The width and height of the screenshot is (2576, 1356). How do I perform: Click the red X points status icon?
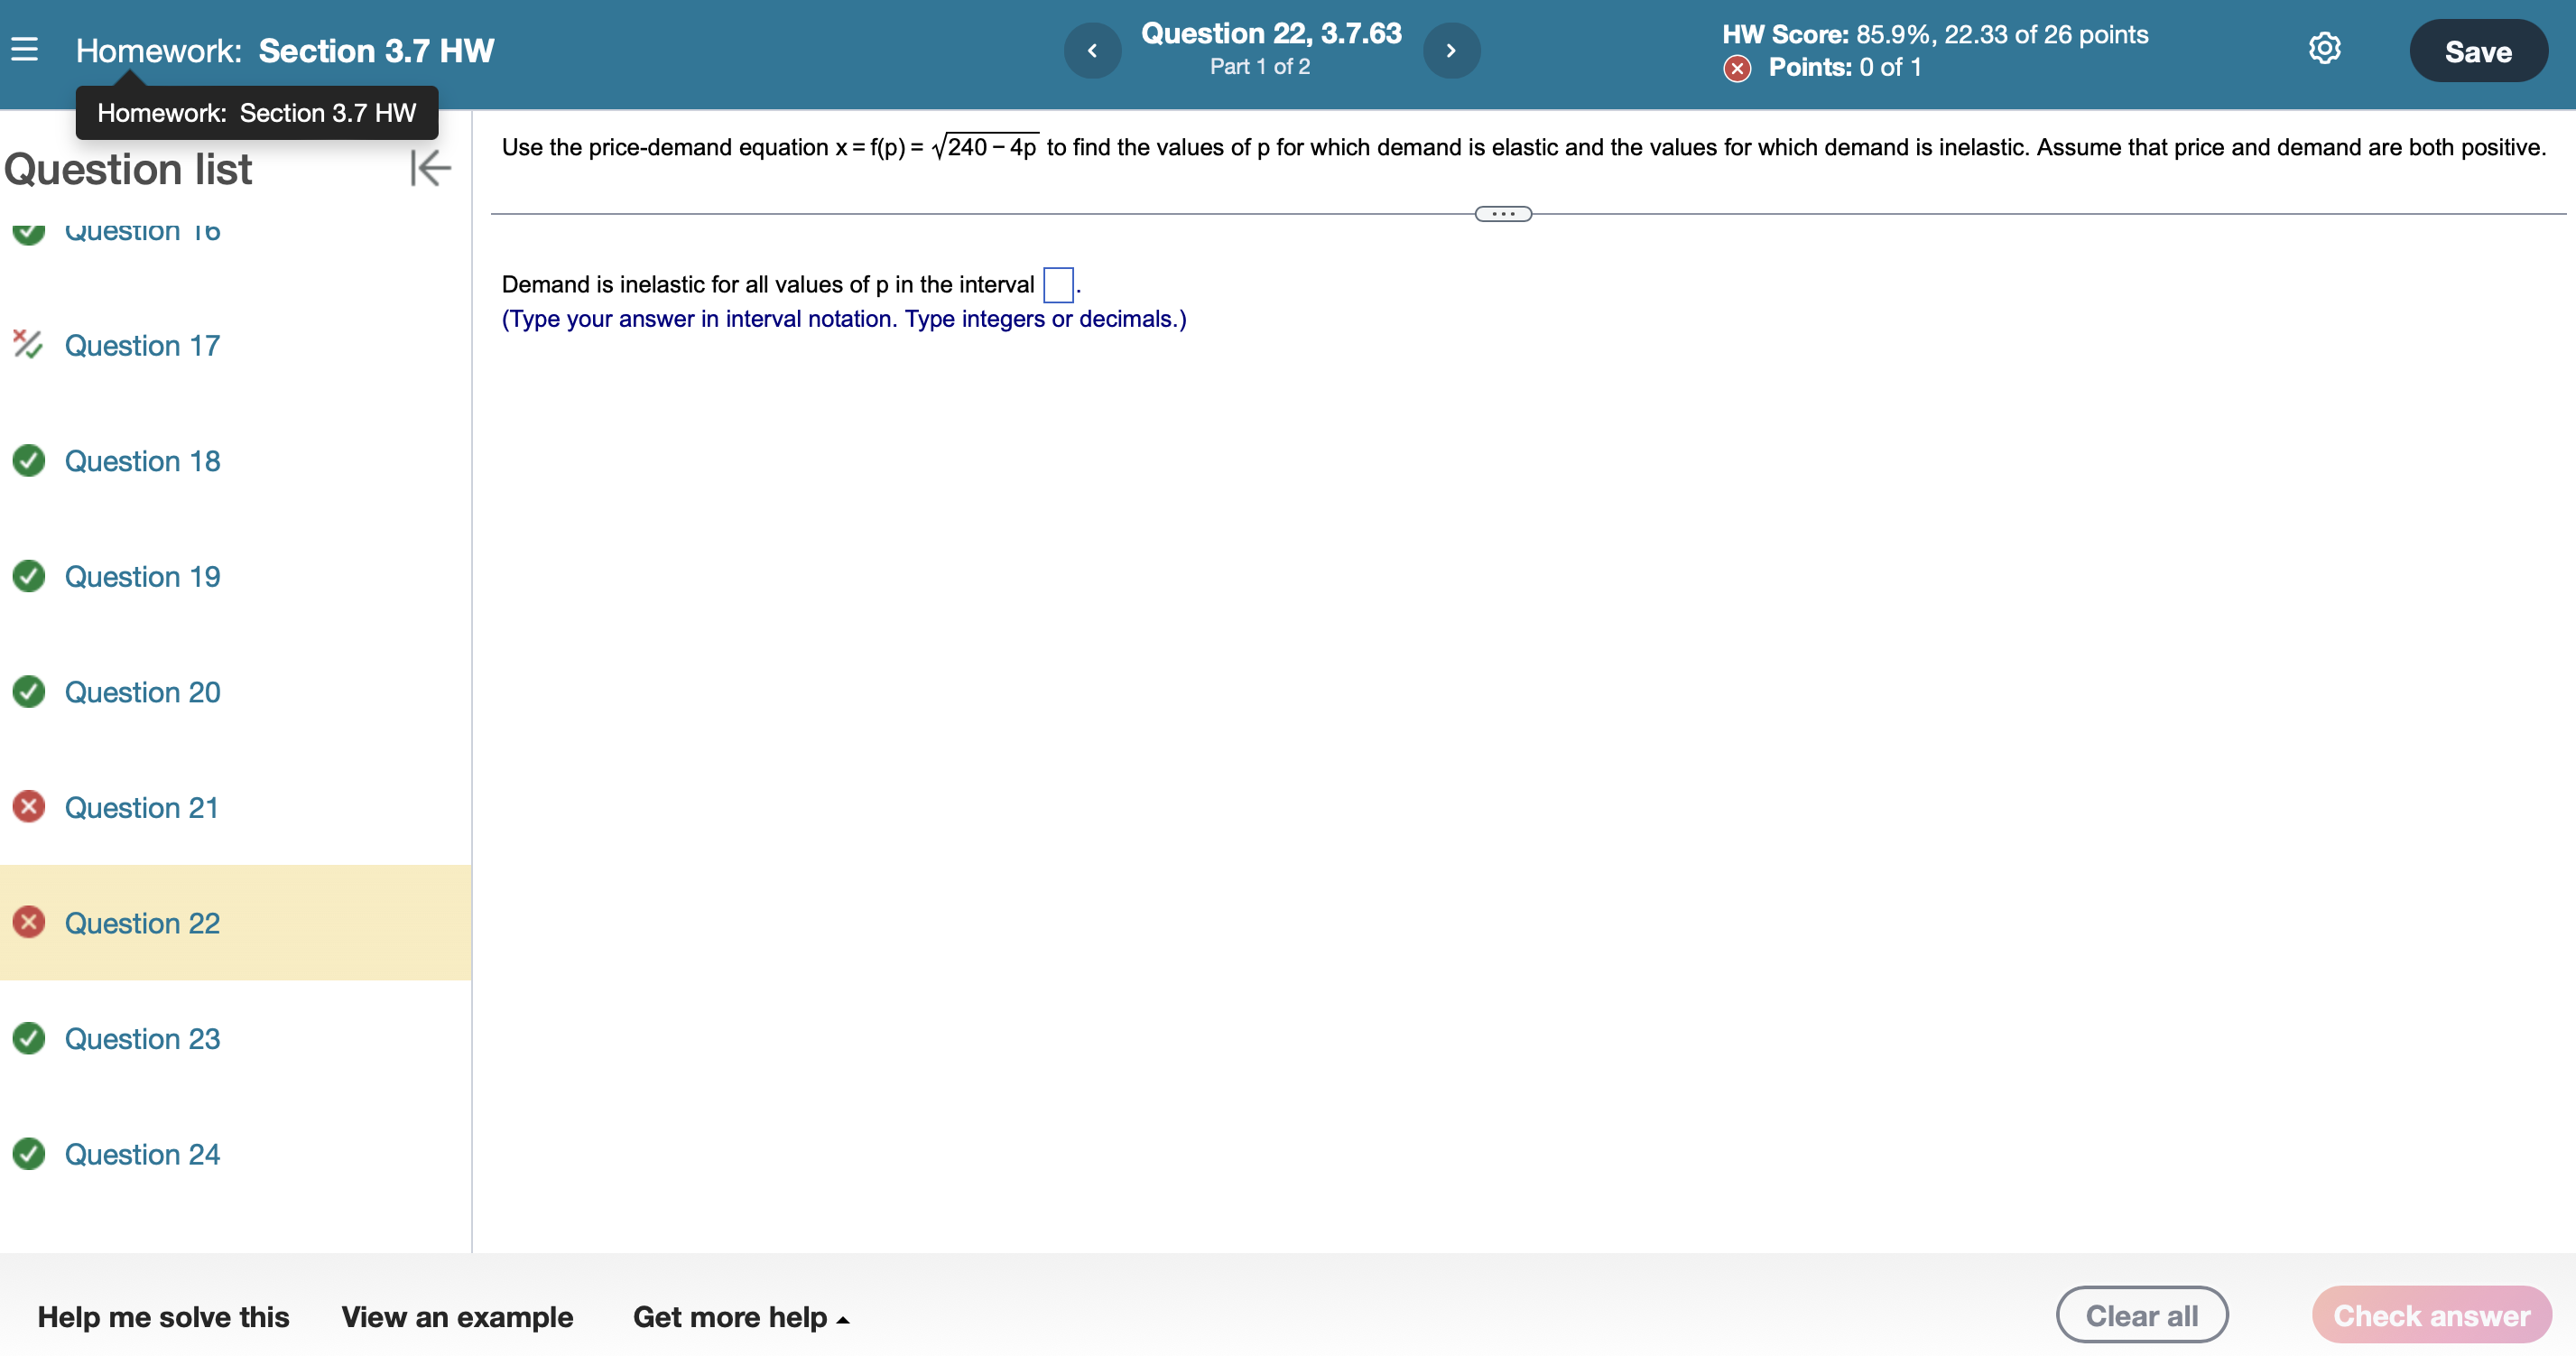pyautogui.click(x=1737, y=68)
